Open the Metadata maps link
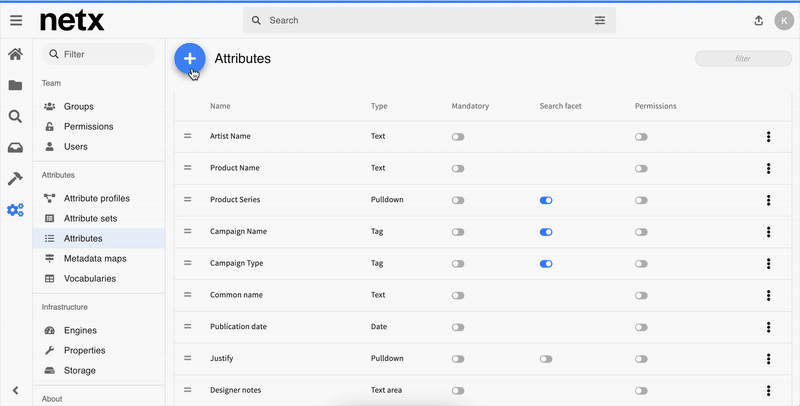Screen dimensions: 800x406 coord(95,258)
